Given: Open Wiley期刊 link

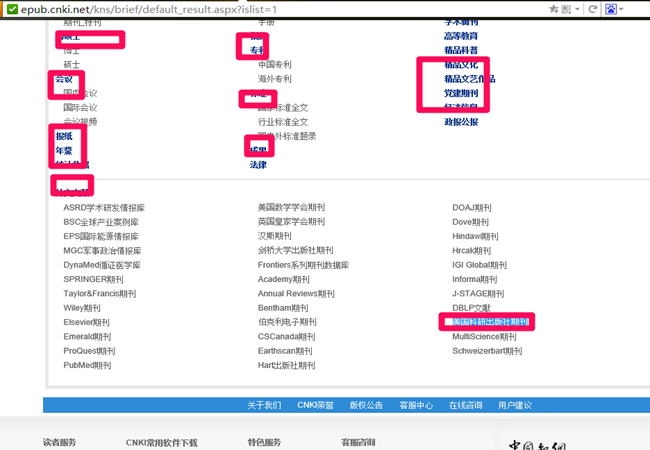Looking at the screenshot, I should coord(82,308).
